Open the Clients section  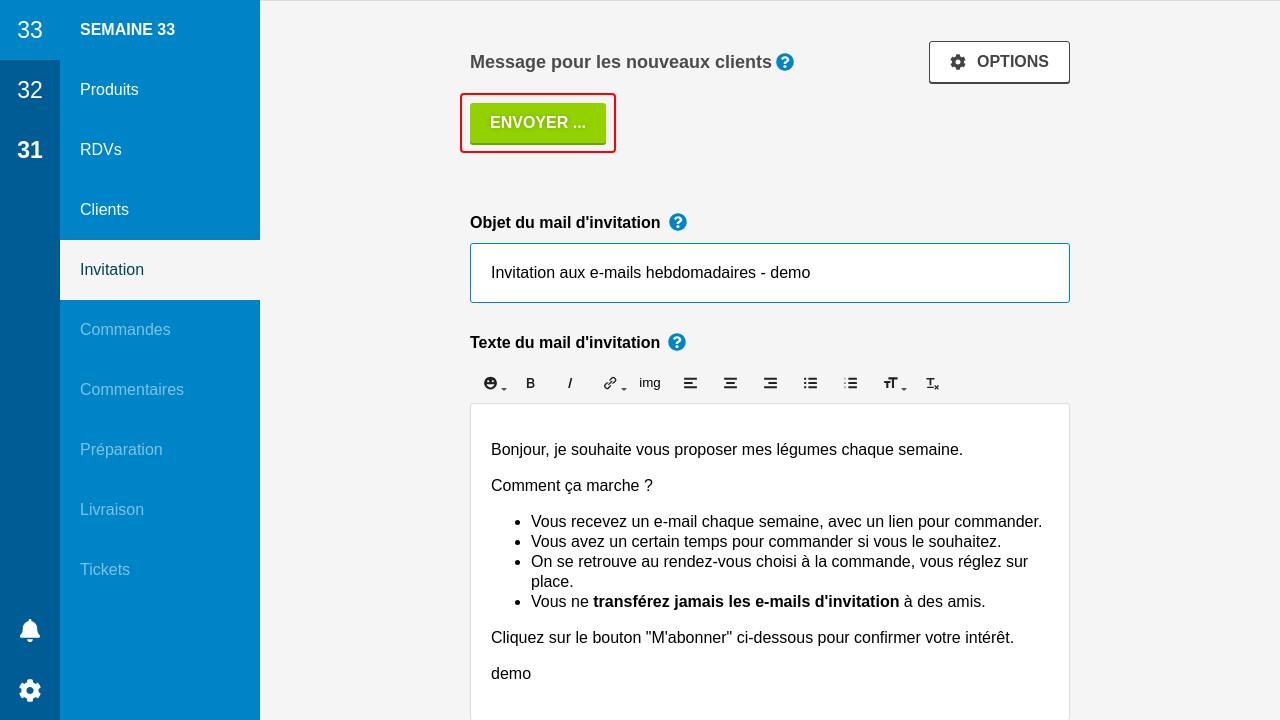104,210
